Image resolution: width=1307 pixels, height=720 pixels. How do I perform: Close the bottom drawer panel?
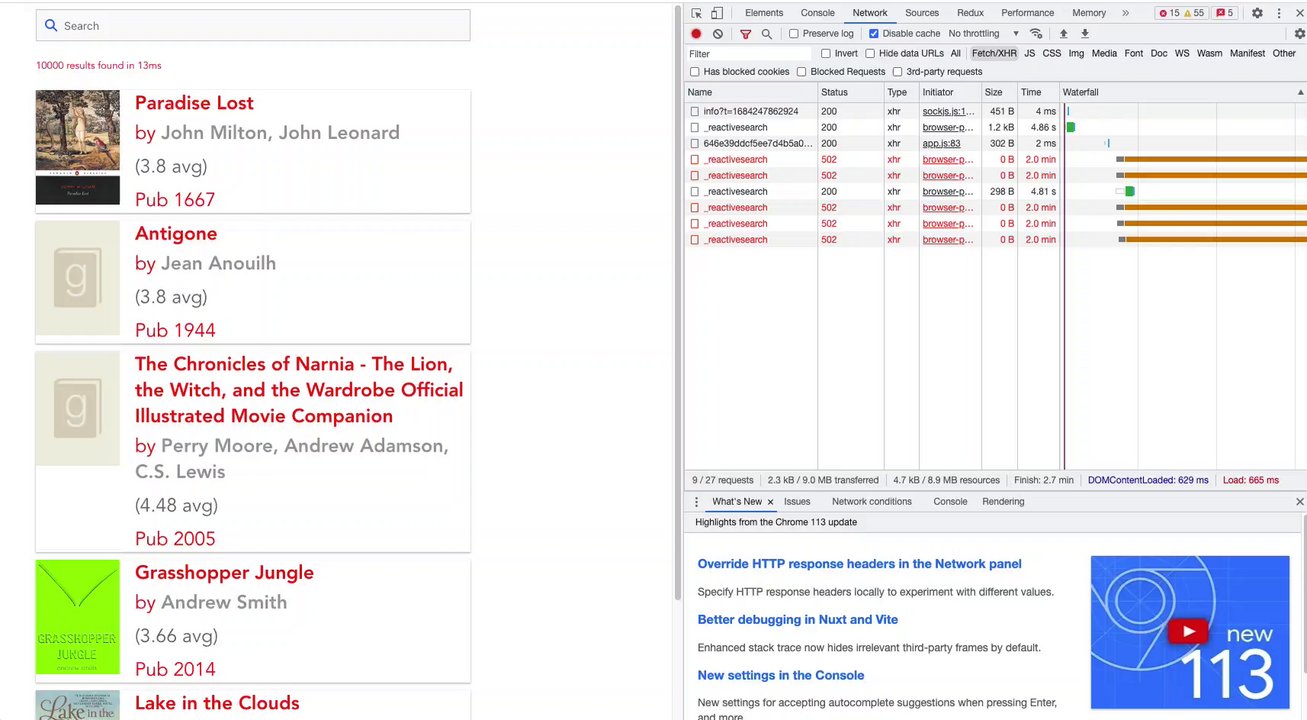1300,502
